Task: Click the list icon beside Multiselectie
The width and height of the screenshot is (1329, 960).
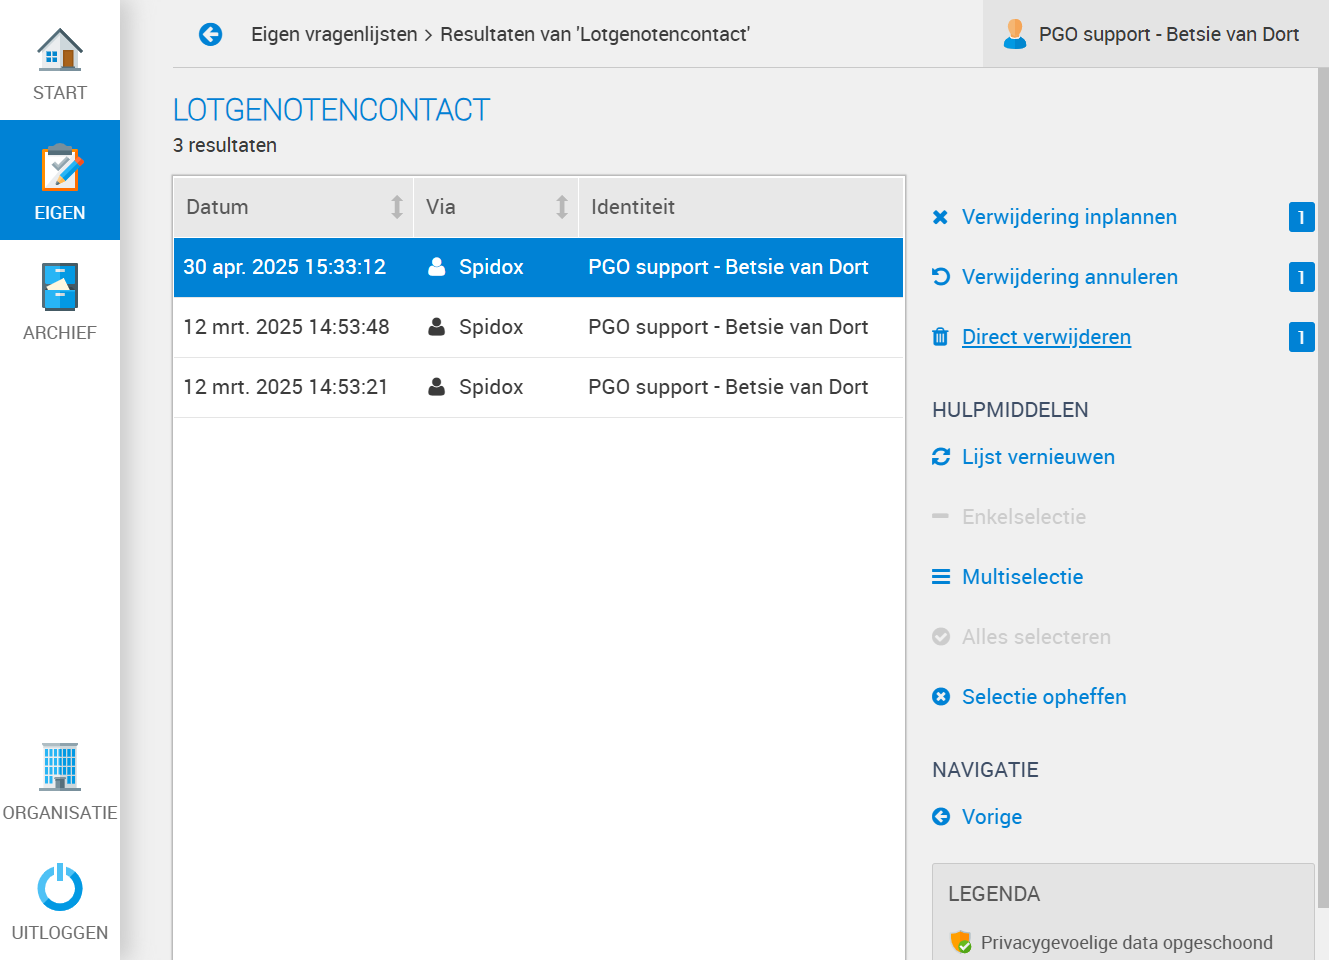Action: click(941, 577)
